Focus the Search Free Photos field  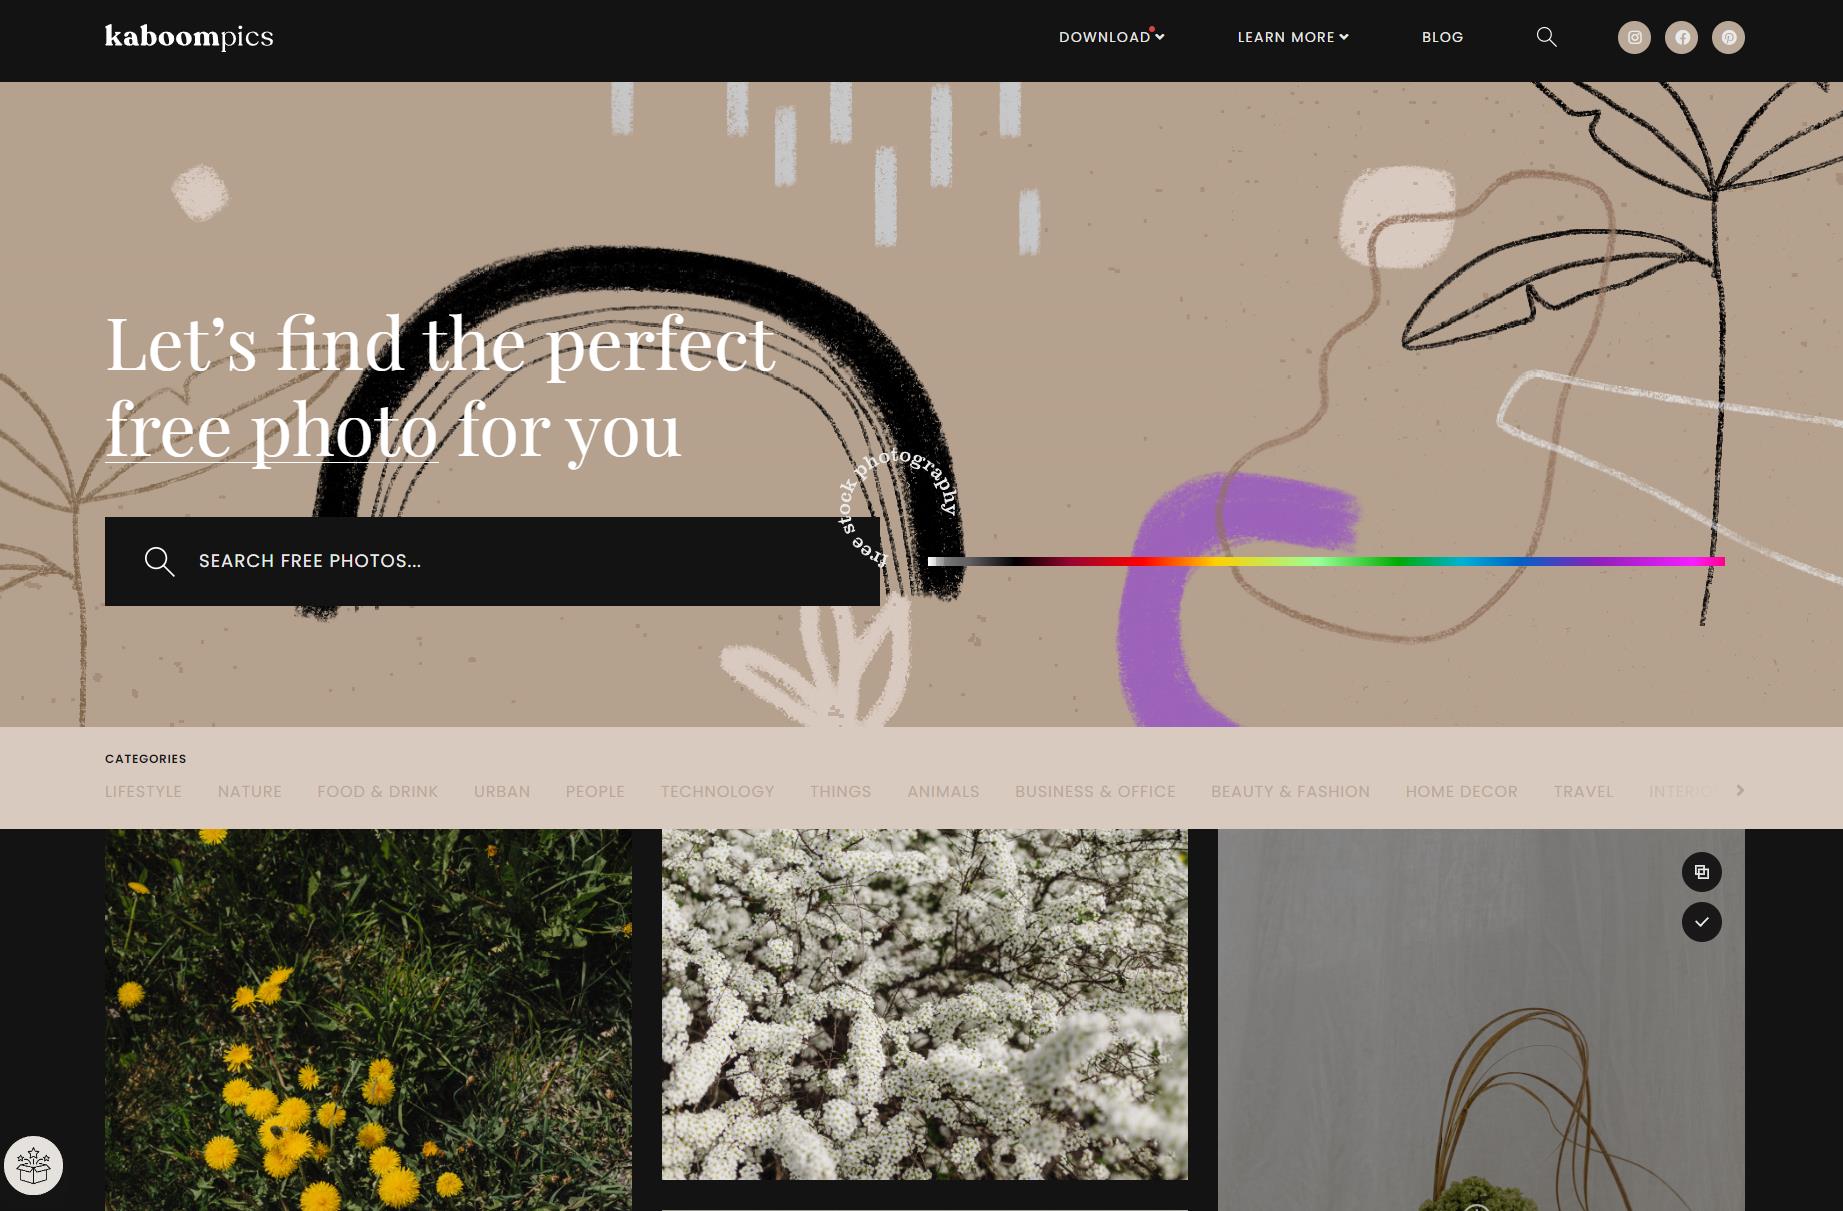pyautogui.click(x=492, y=561)
